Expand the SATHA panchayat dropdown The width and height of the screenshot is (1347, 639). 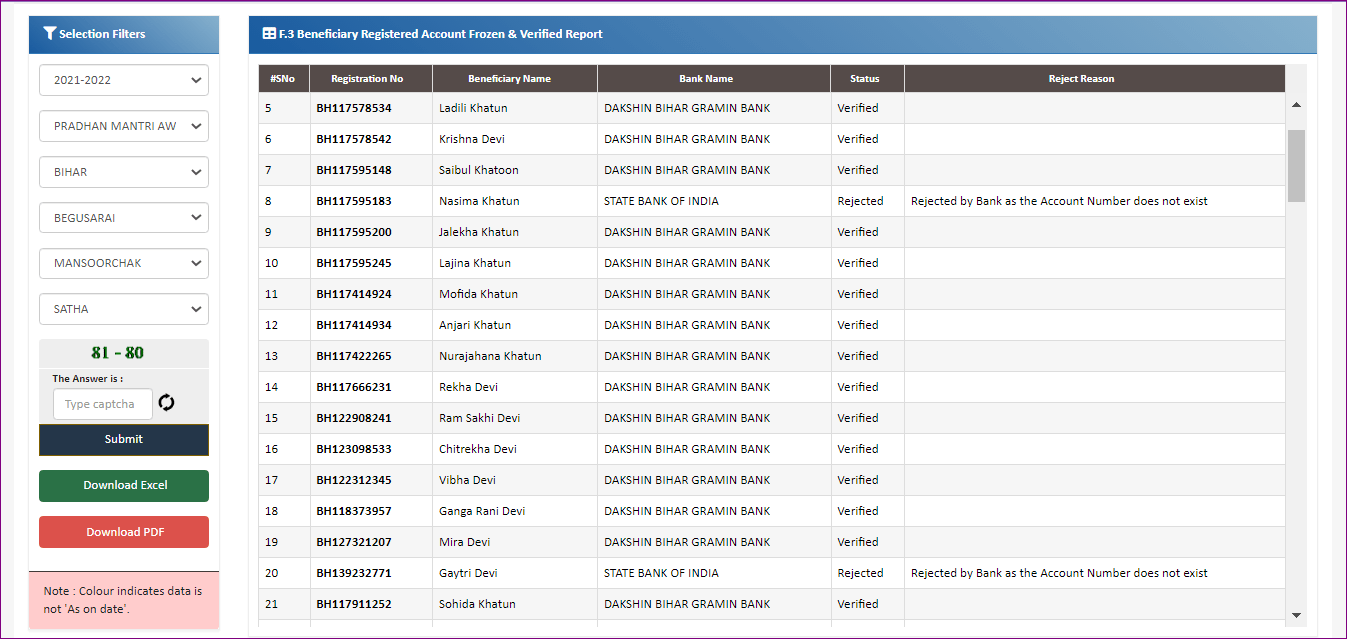123,309
